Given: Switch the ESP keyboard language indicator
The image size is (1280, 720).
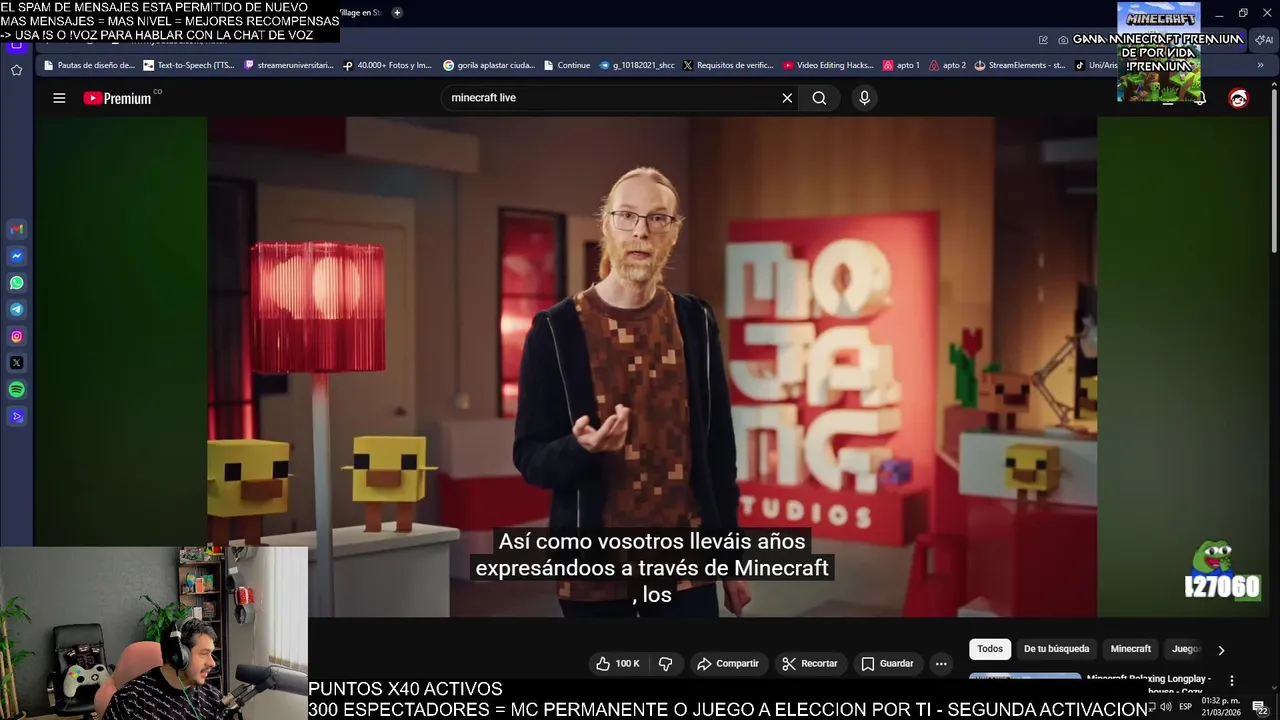Looking at the screenshot, I should [x=1185, y=707].
